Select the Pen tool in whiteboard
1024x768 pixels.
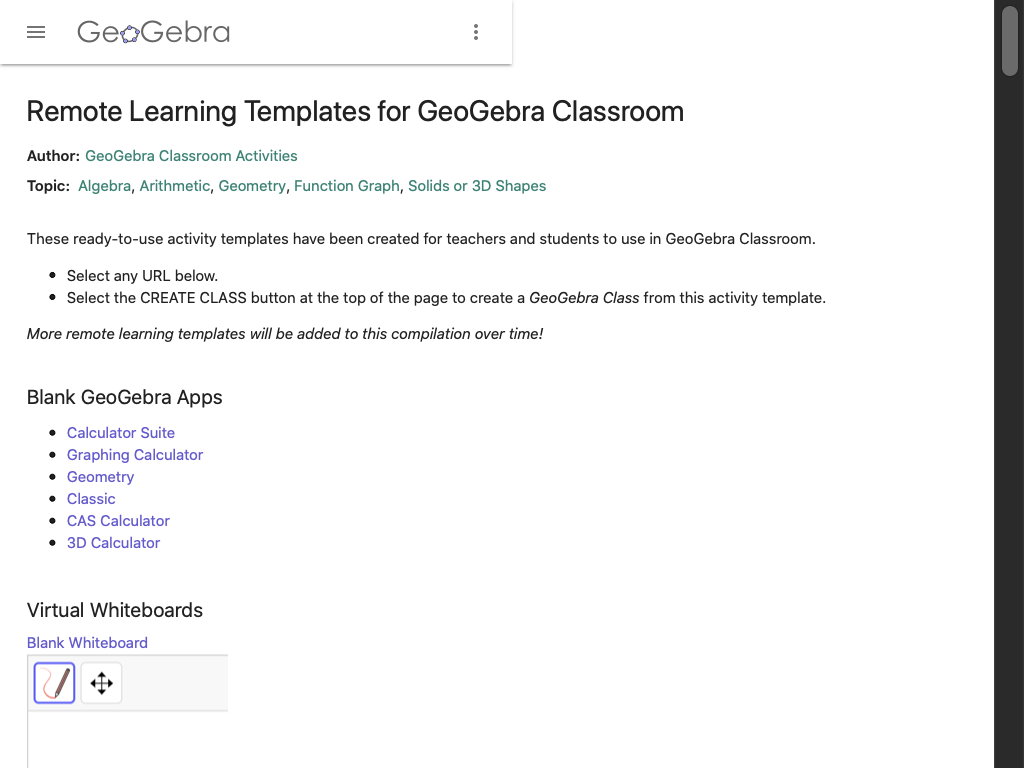(55, 683)
